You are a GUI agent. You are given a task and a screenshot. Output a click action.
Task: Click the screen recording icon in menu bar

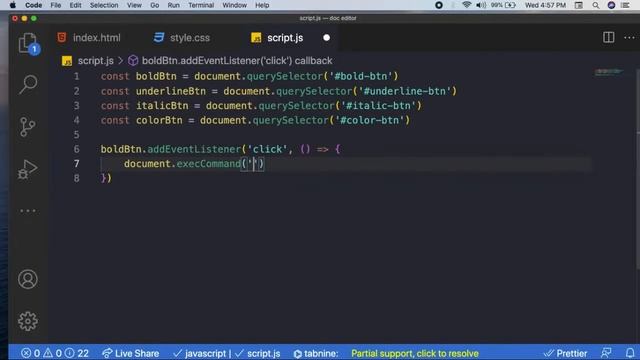click(x=439, y=5)
